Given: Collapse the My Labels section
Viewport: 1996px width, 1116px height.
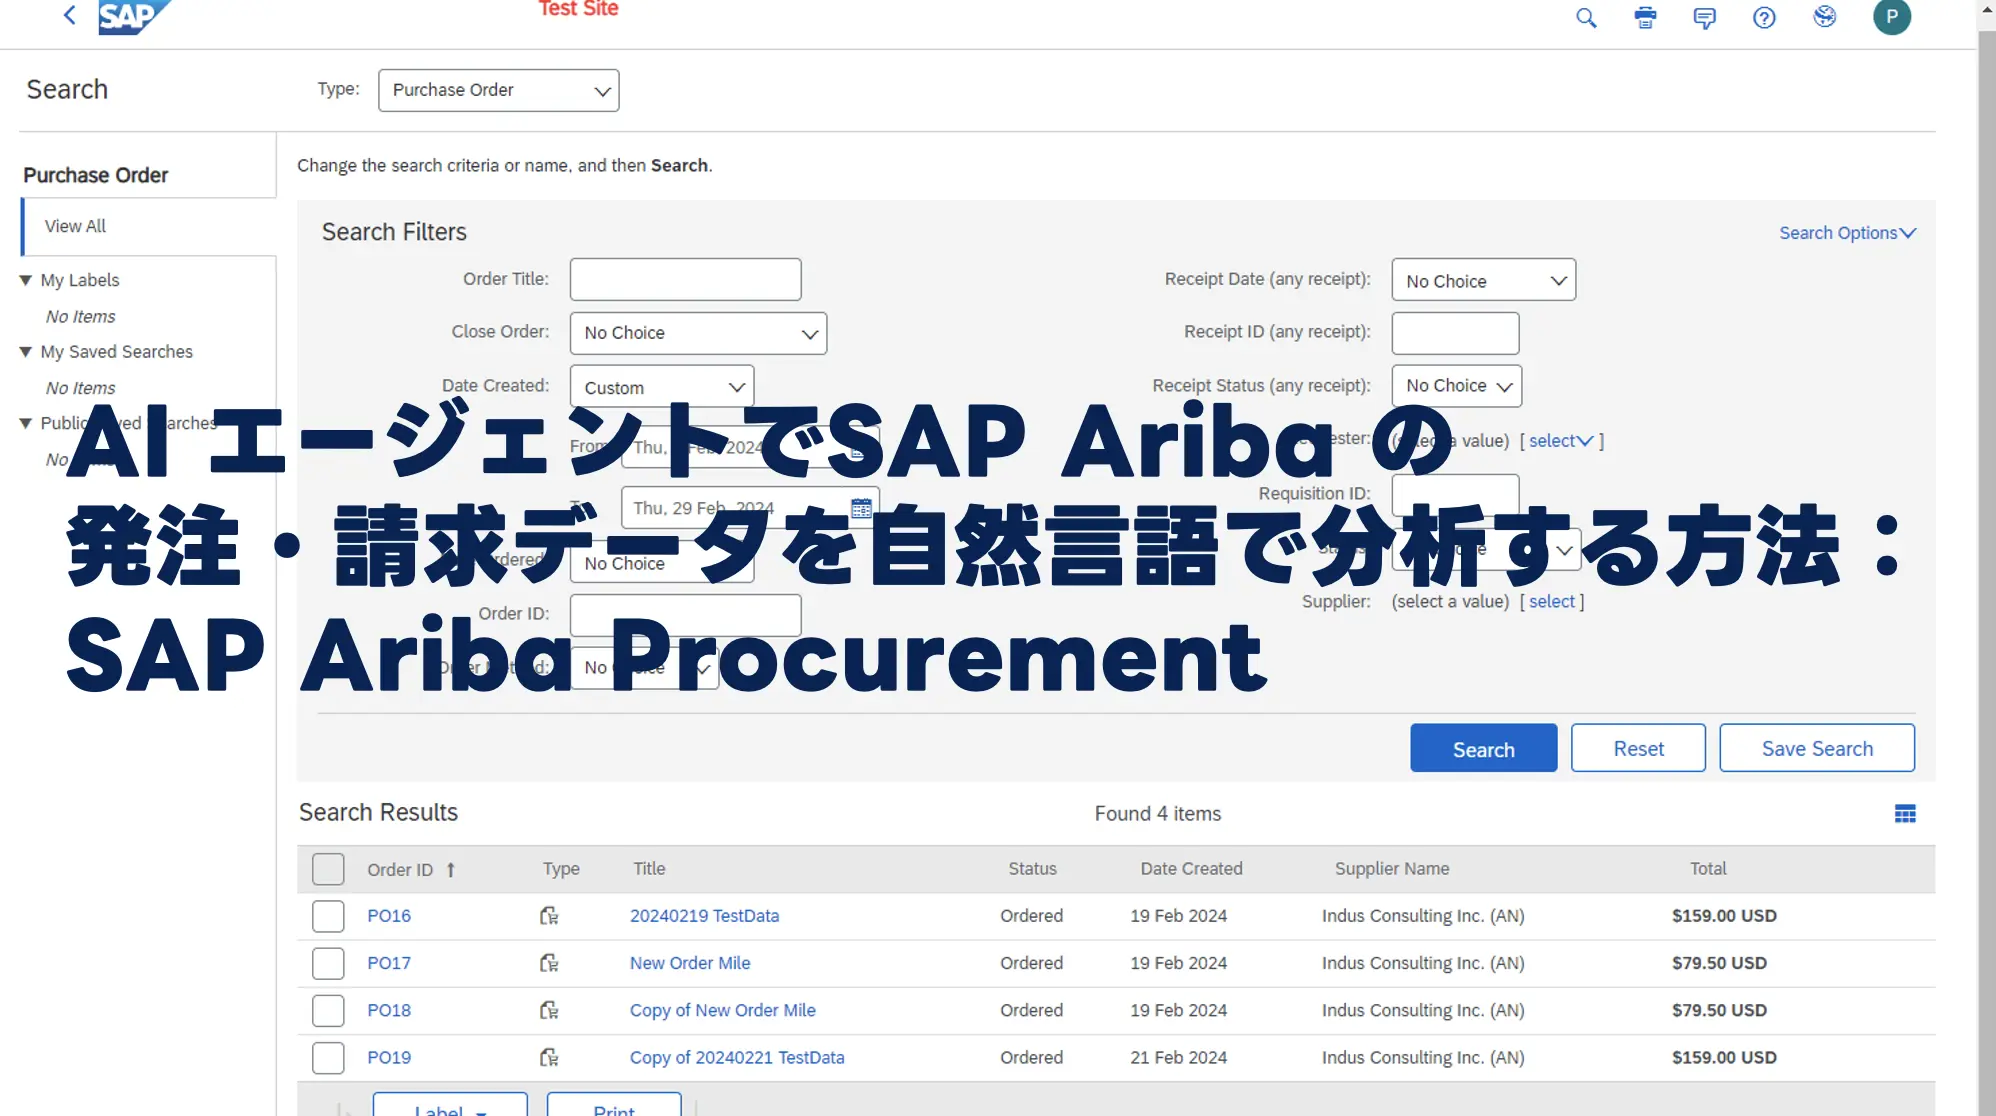Looking at the screenshot, I should 26,280.
